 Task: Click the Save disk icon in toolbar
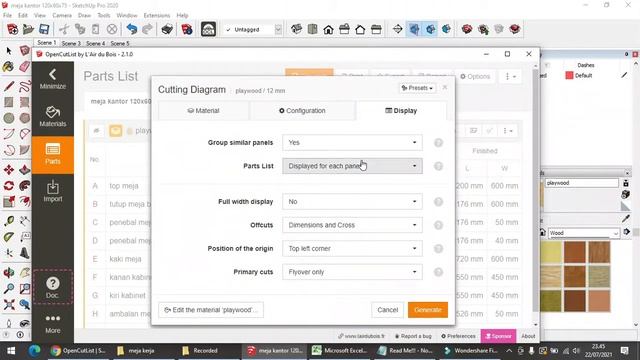click(44, 29)
